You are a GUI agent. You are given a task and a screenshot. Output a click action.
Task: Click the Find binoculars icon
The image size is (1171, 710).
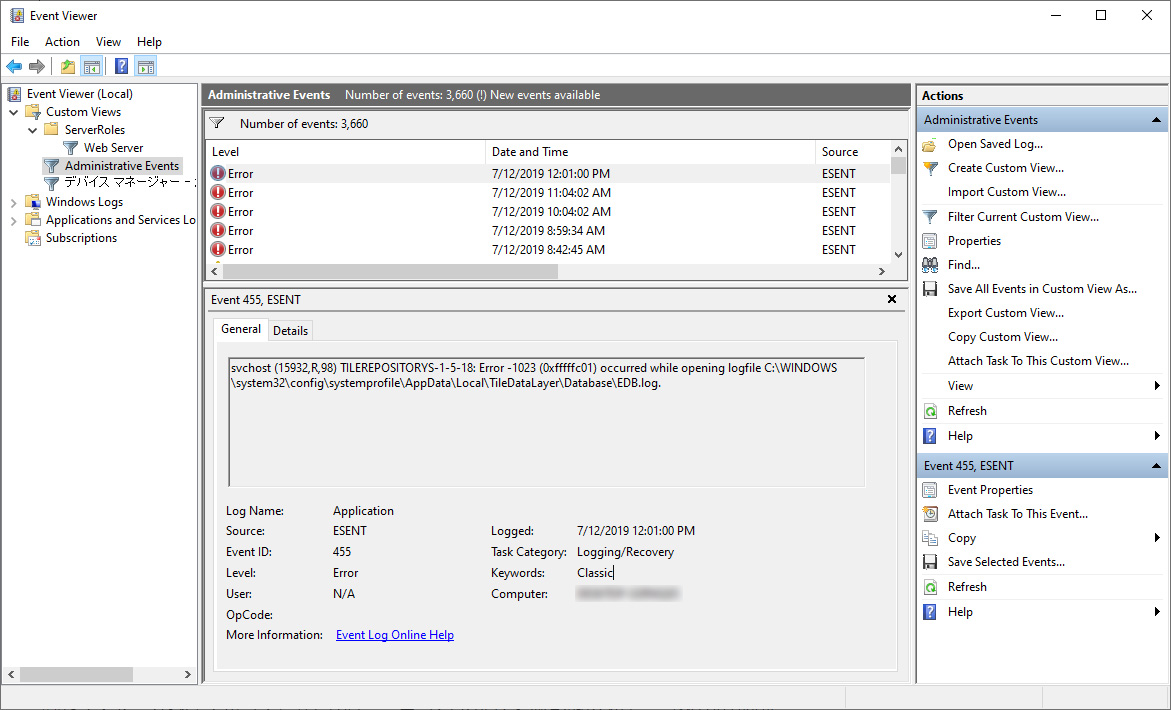pos(930,265)
